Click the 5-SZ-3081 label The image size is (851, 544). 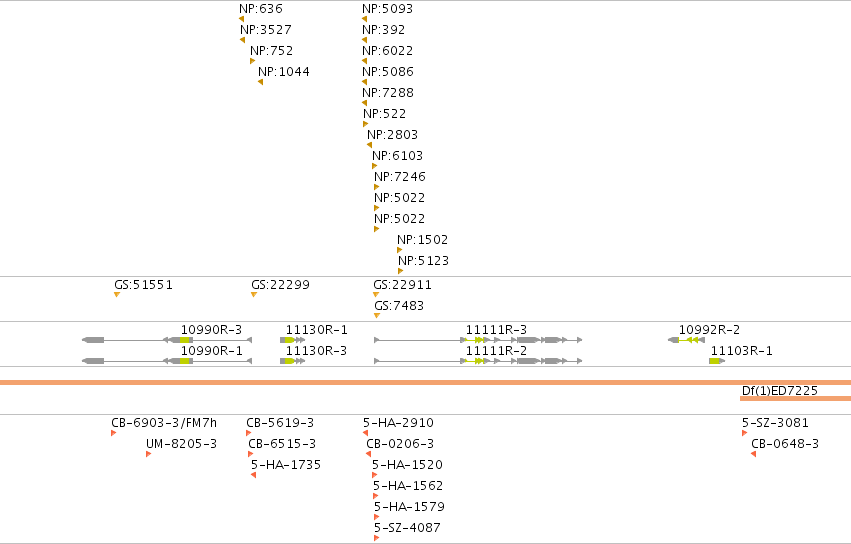776,423
